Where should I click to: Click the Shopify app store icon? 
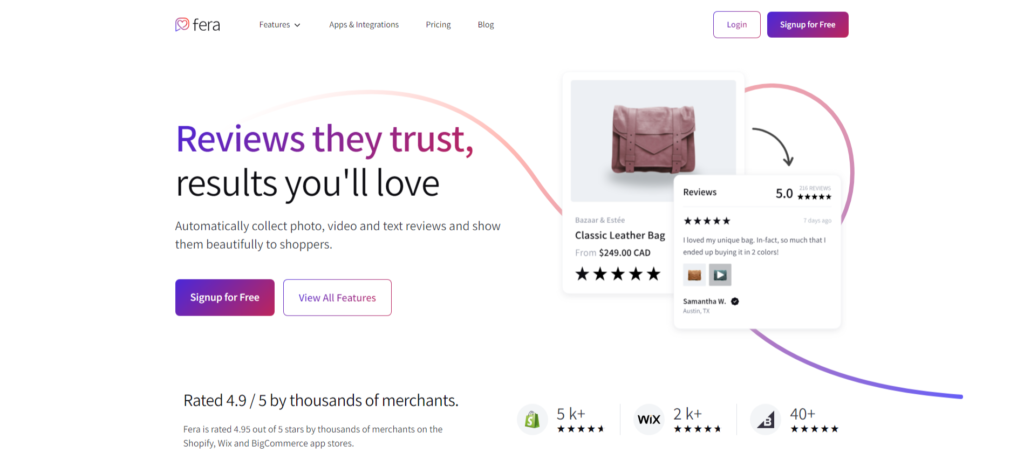click(x=532, y=419)
